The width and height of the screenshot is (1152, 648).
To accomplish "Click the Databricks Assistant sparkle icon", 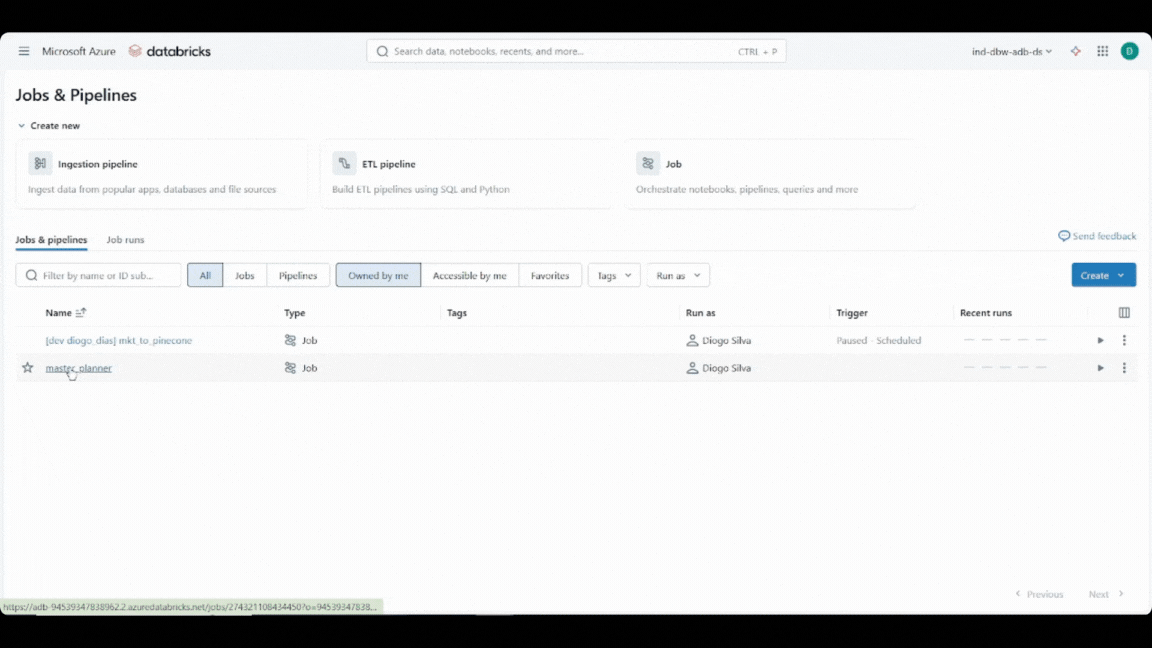I will click(x=1076, y=51).
